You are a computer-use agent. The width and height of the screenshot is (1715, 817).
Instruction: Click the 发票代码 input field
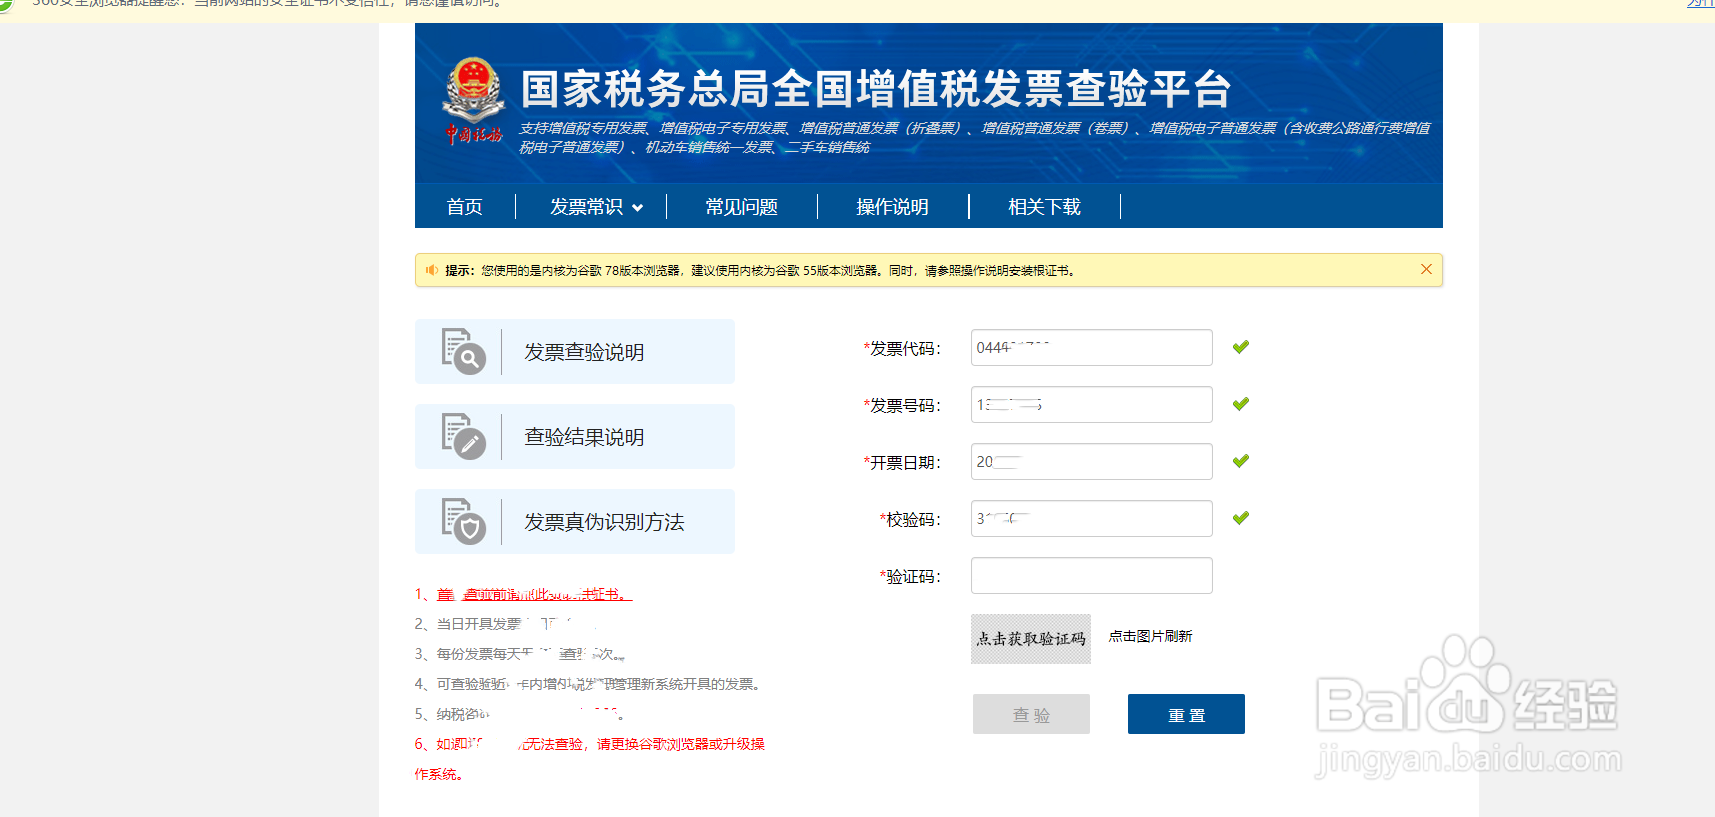pyautogui.click(x=1092, y=348)
